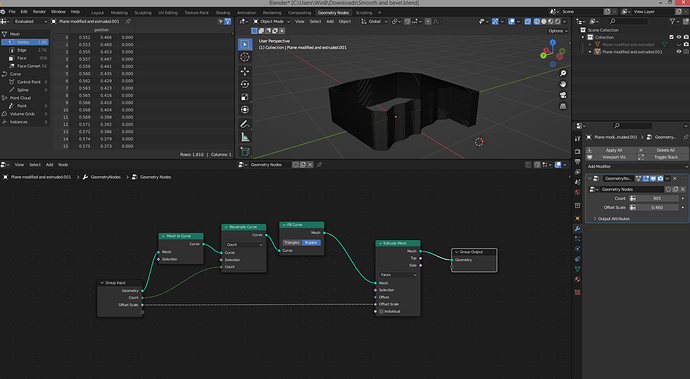The image size is (690, 379).
Task: Open Render properties tab
Action: [x=577, y=151]
